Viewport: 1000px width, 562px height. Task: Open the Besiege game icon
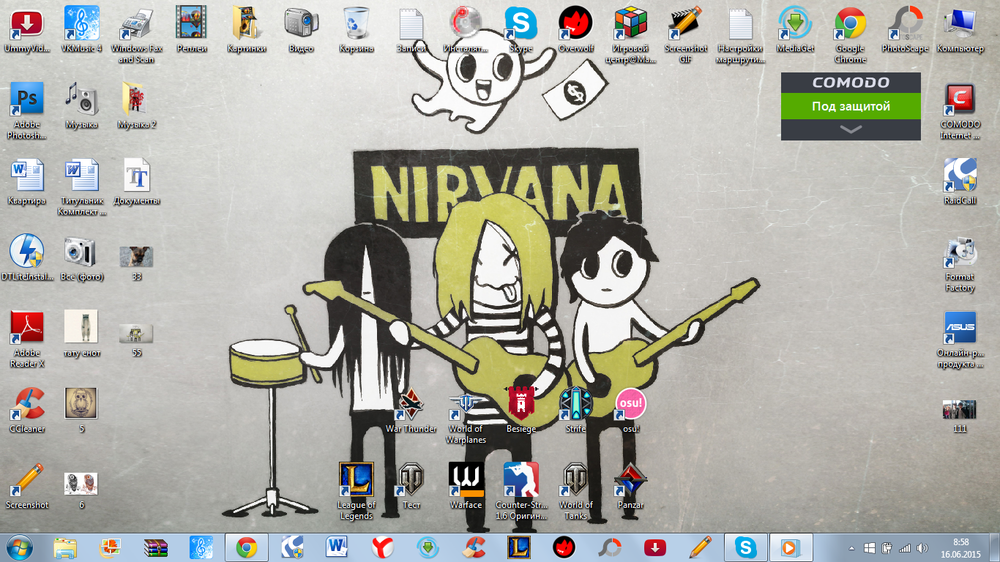tap(520, 410)
